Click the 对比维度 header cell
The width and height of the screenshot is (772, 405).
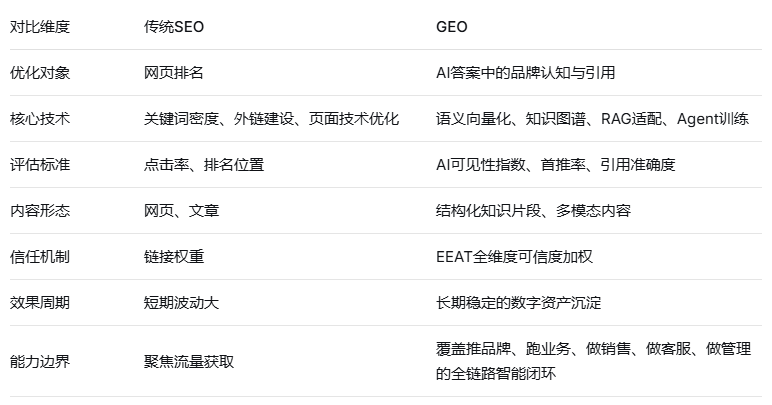40,27
